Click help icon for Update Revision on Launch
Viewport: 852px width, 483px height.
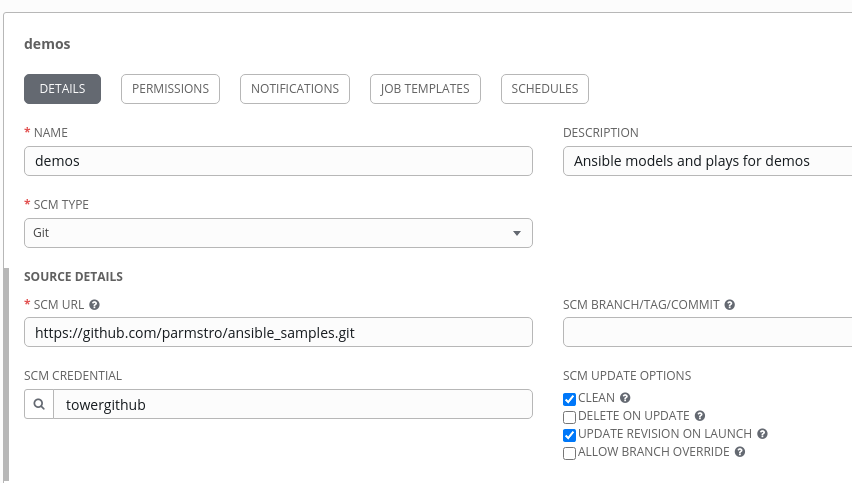tap(762, 434)
